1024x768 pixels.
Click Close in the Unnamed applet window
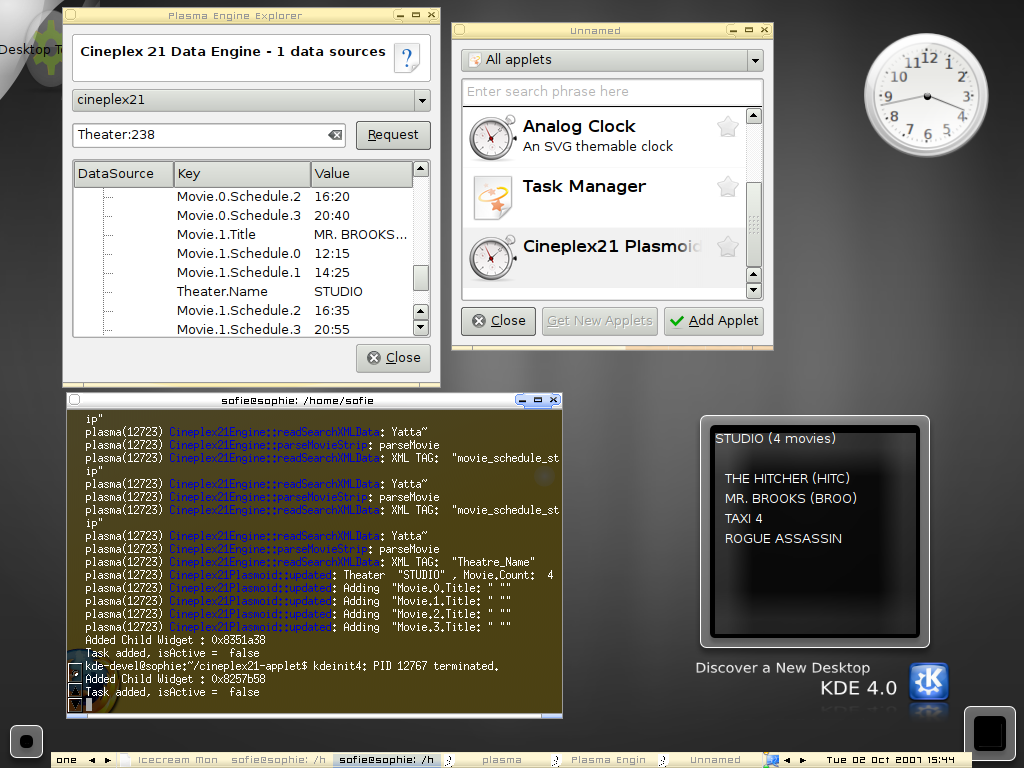[498, 321]
